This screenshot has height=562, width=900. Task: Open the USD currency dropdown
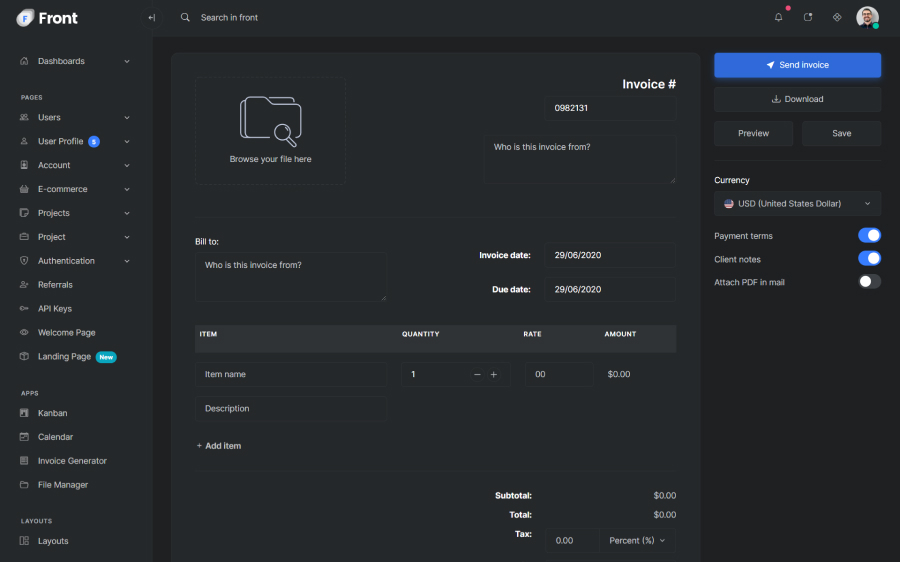[x=797, y=204]
